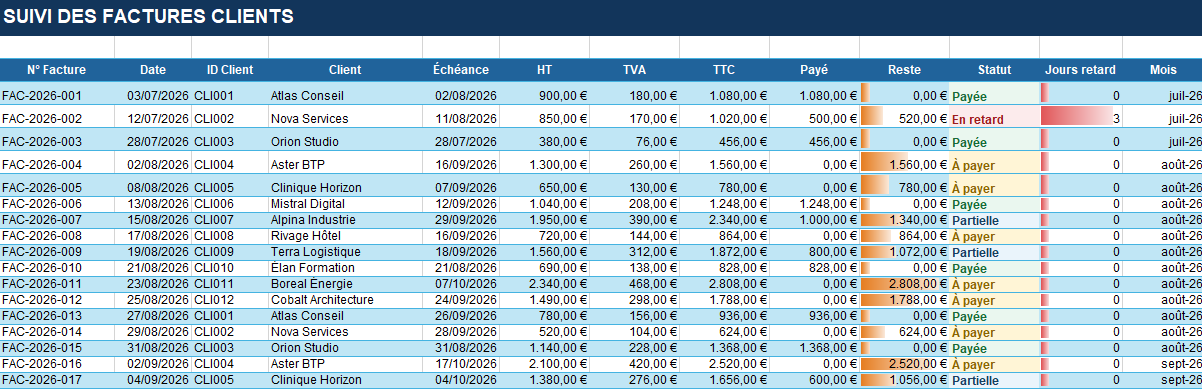Select HT amount 1.950,00 €
Image resolution: width=1202 pixels, height=389 pixels.
click(x=544, y=220)
